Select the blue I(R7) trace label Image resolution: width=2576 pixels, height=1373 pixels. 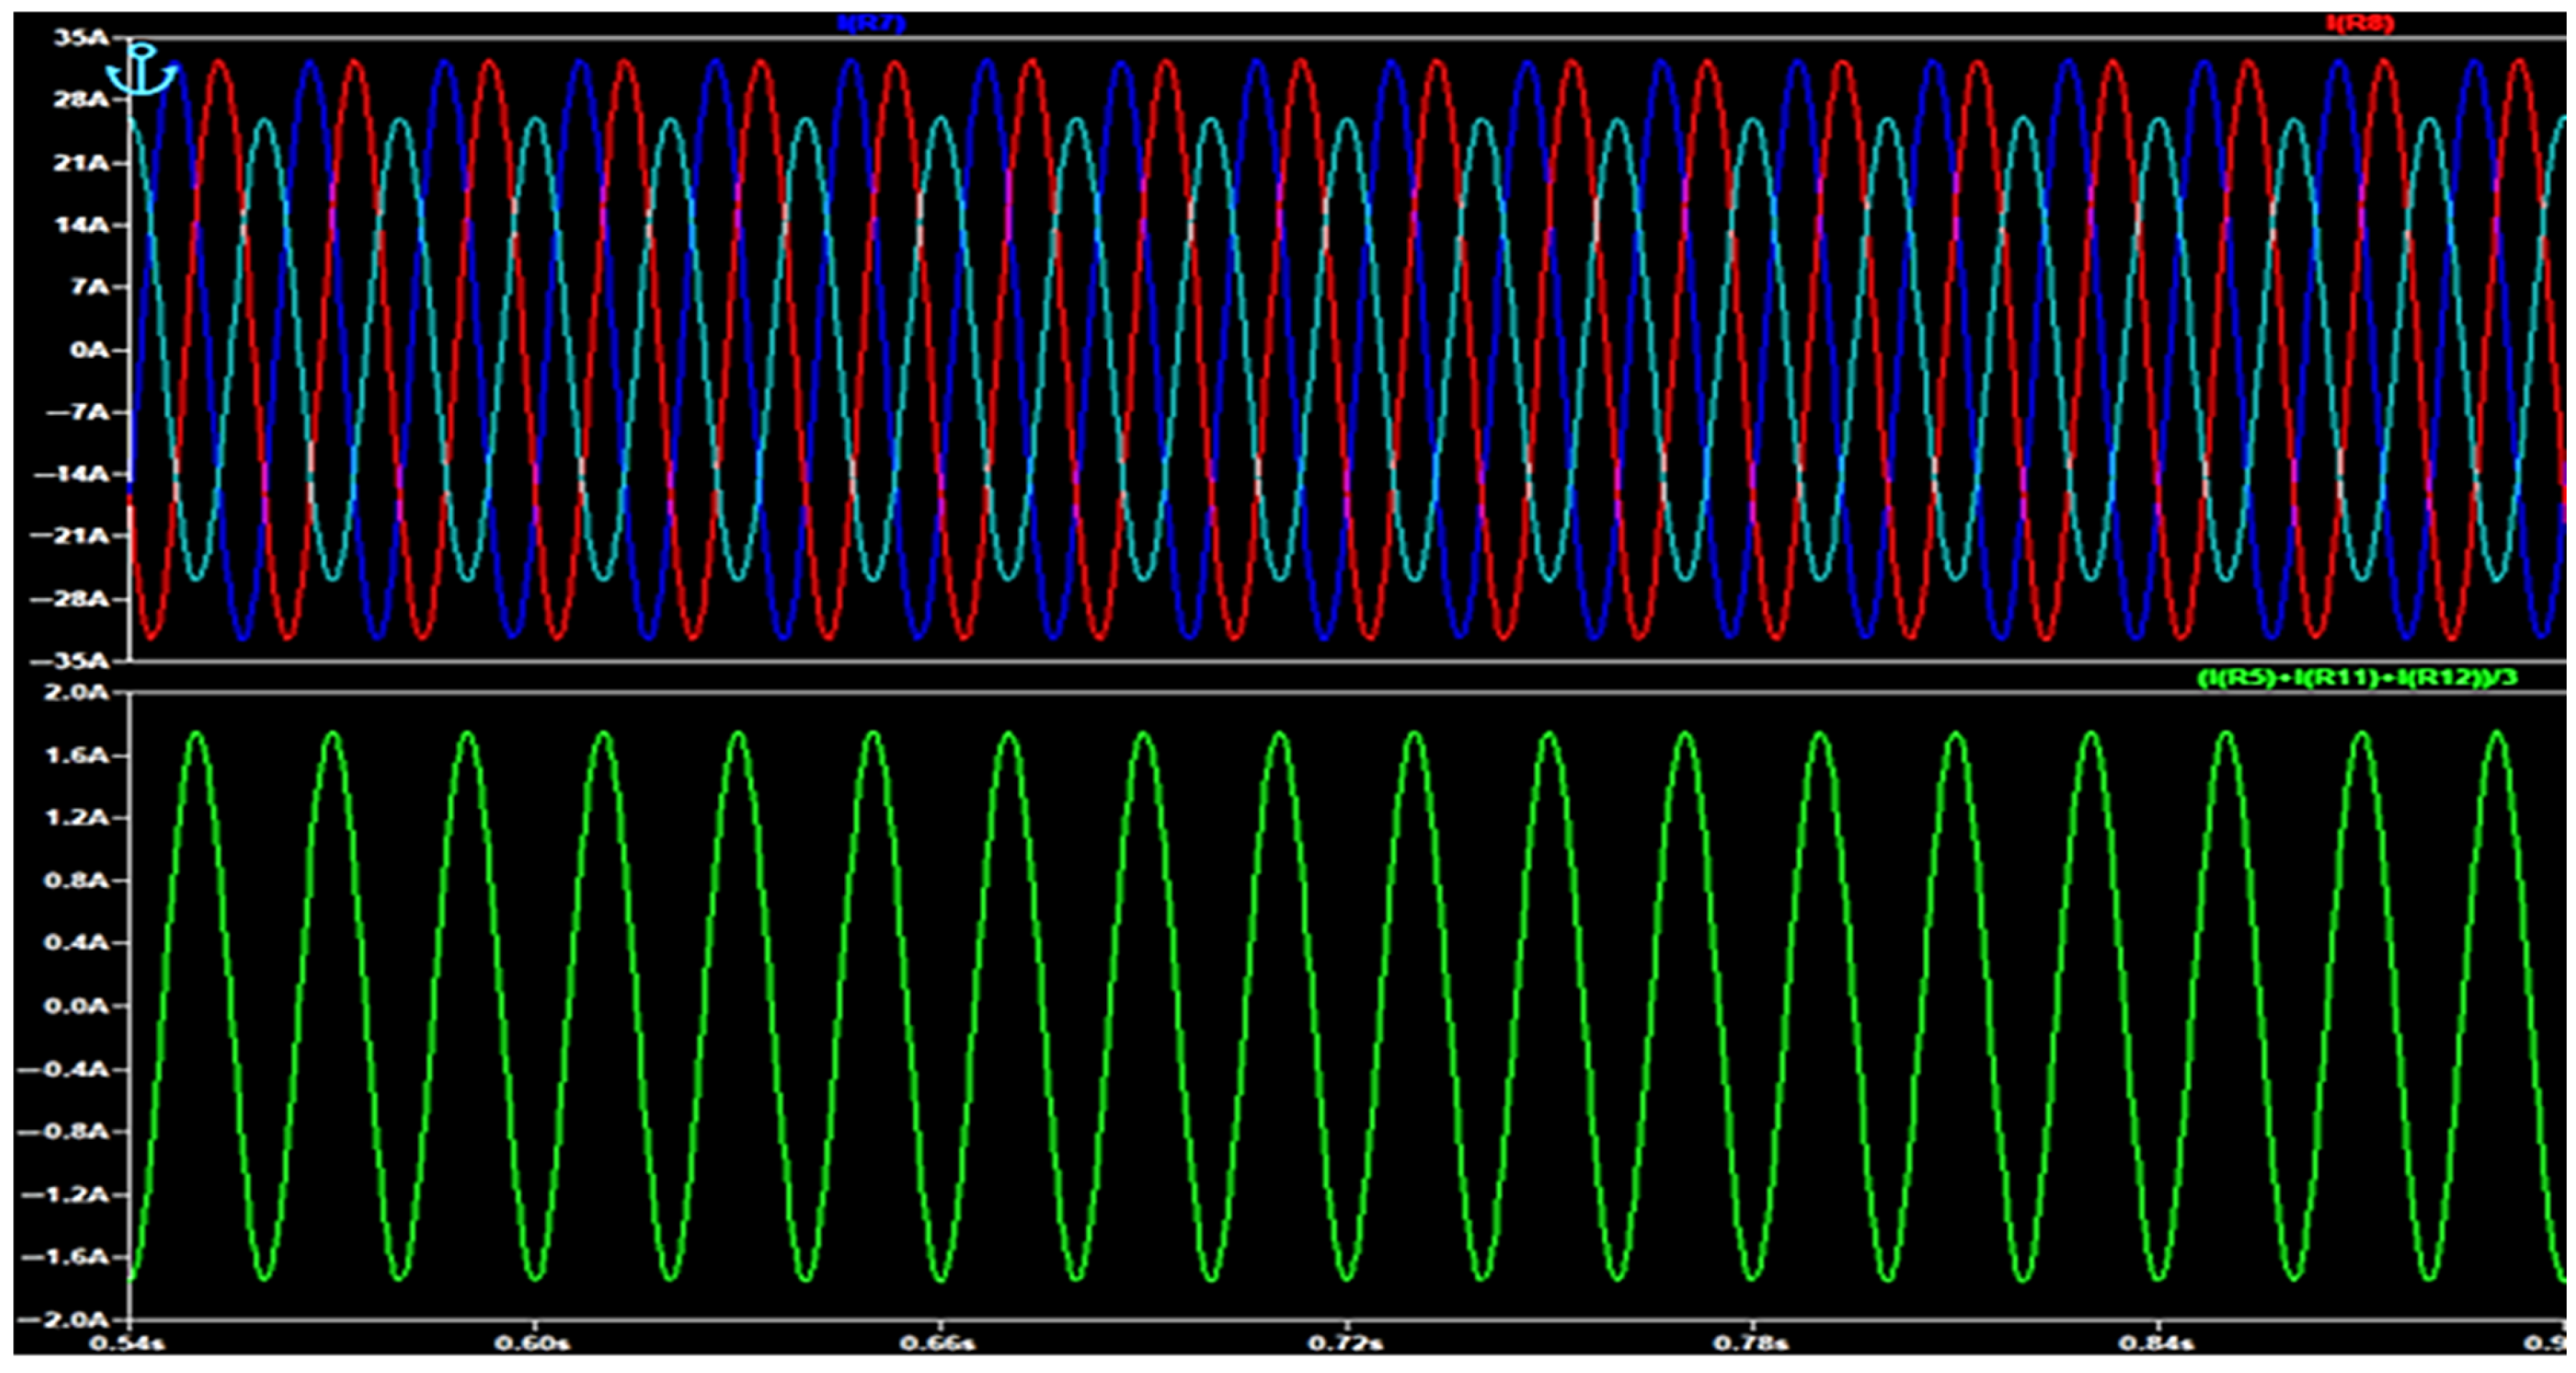click(x=872, y=23)
